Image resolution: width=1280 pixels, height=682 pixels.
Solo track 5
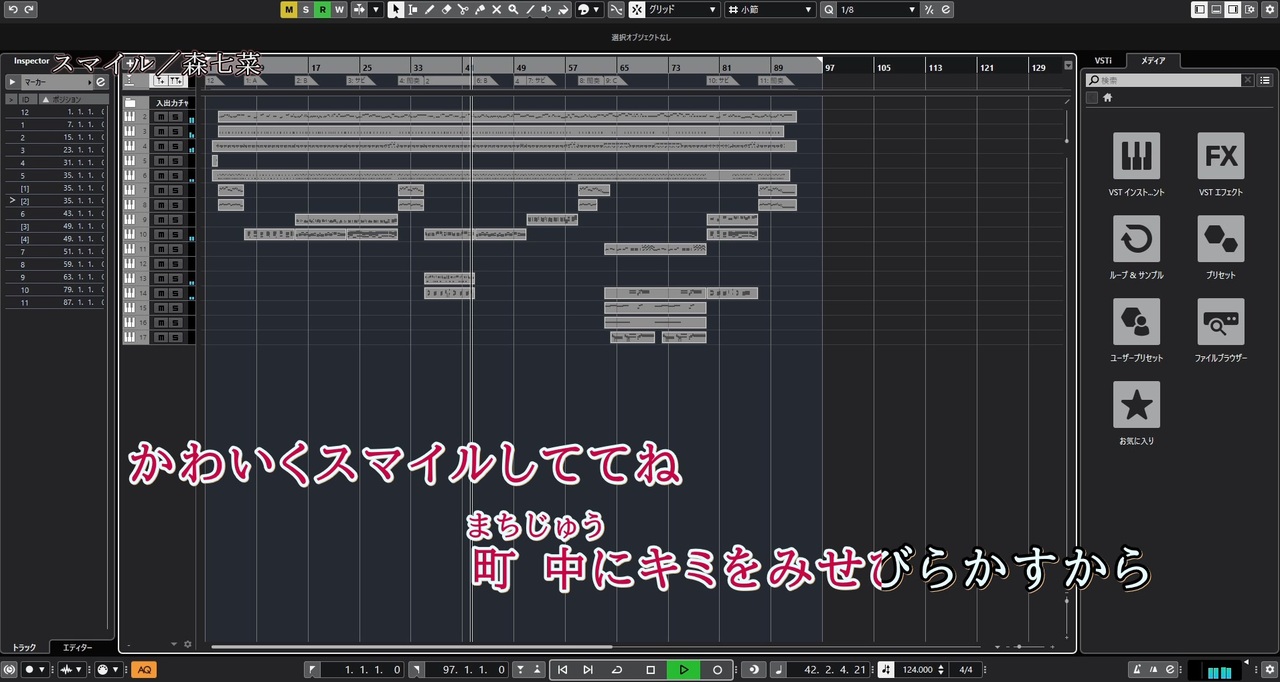pos(175,161)
